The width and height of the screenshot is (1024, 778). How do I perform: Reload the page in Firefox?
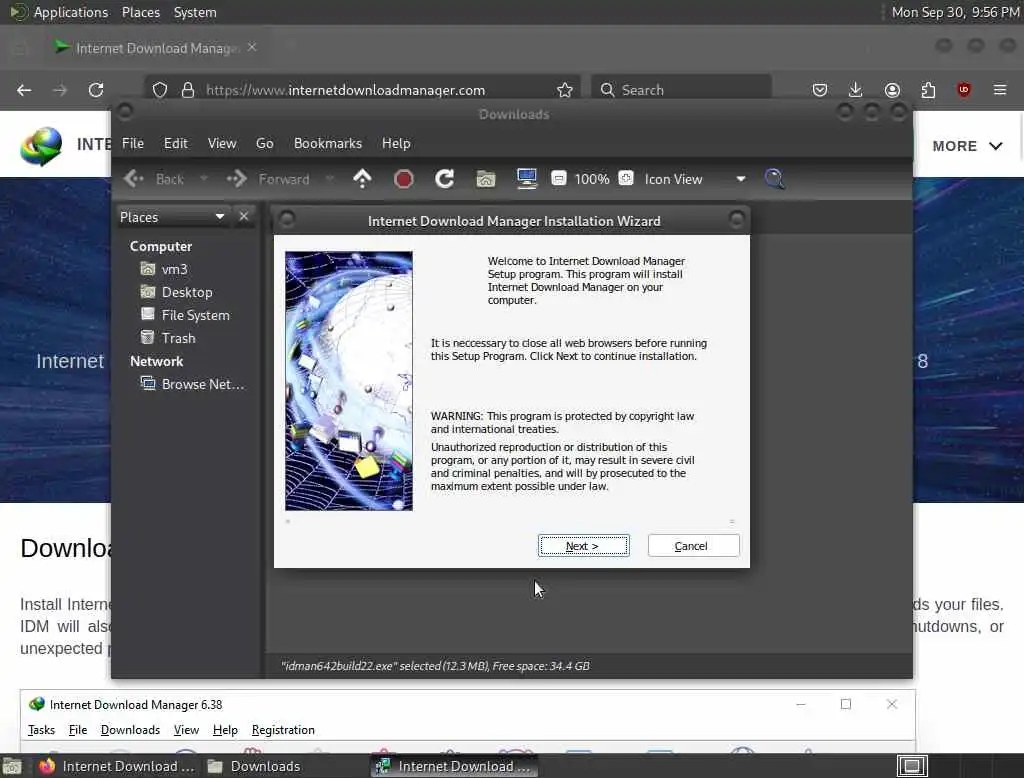[96, 90]
